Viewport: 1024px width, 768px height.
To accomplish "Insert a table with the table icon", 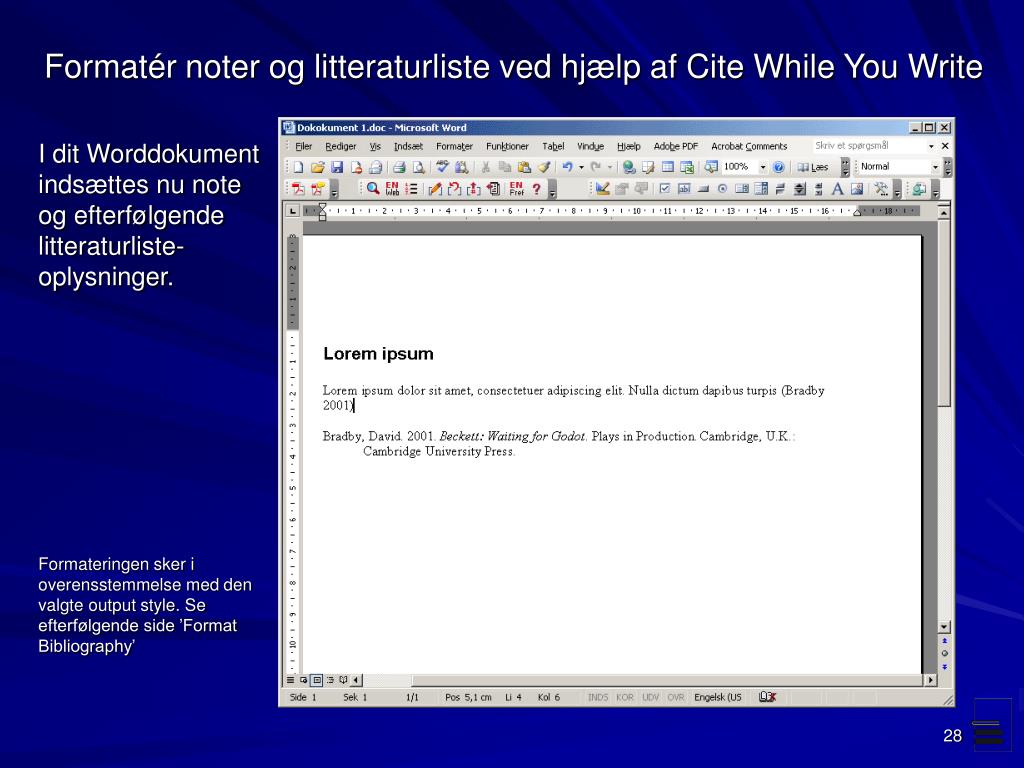I will (667, 167).
